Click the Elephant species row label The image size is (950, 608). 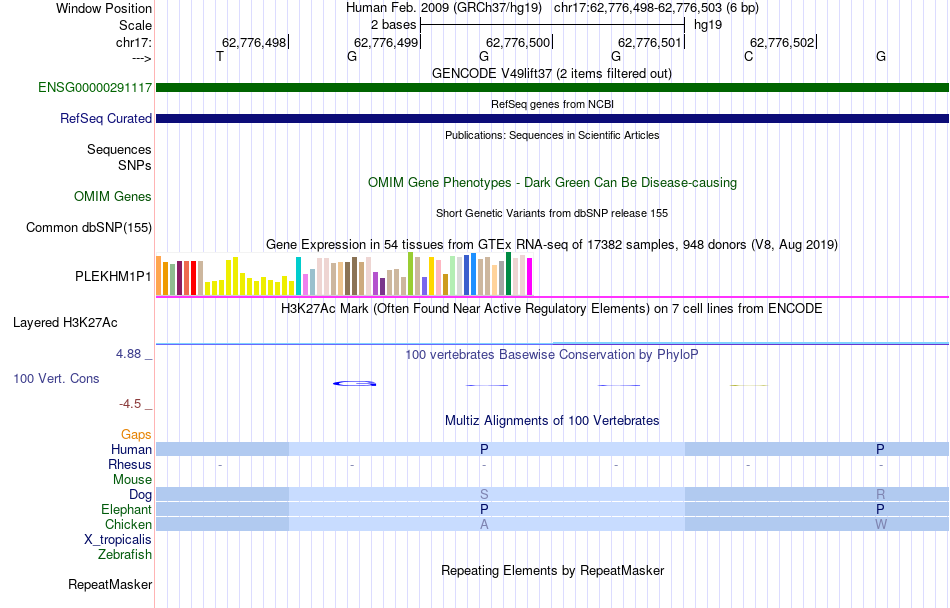pyautogui.click(x=127, y=509)
